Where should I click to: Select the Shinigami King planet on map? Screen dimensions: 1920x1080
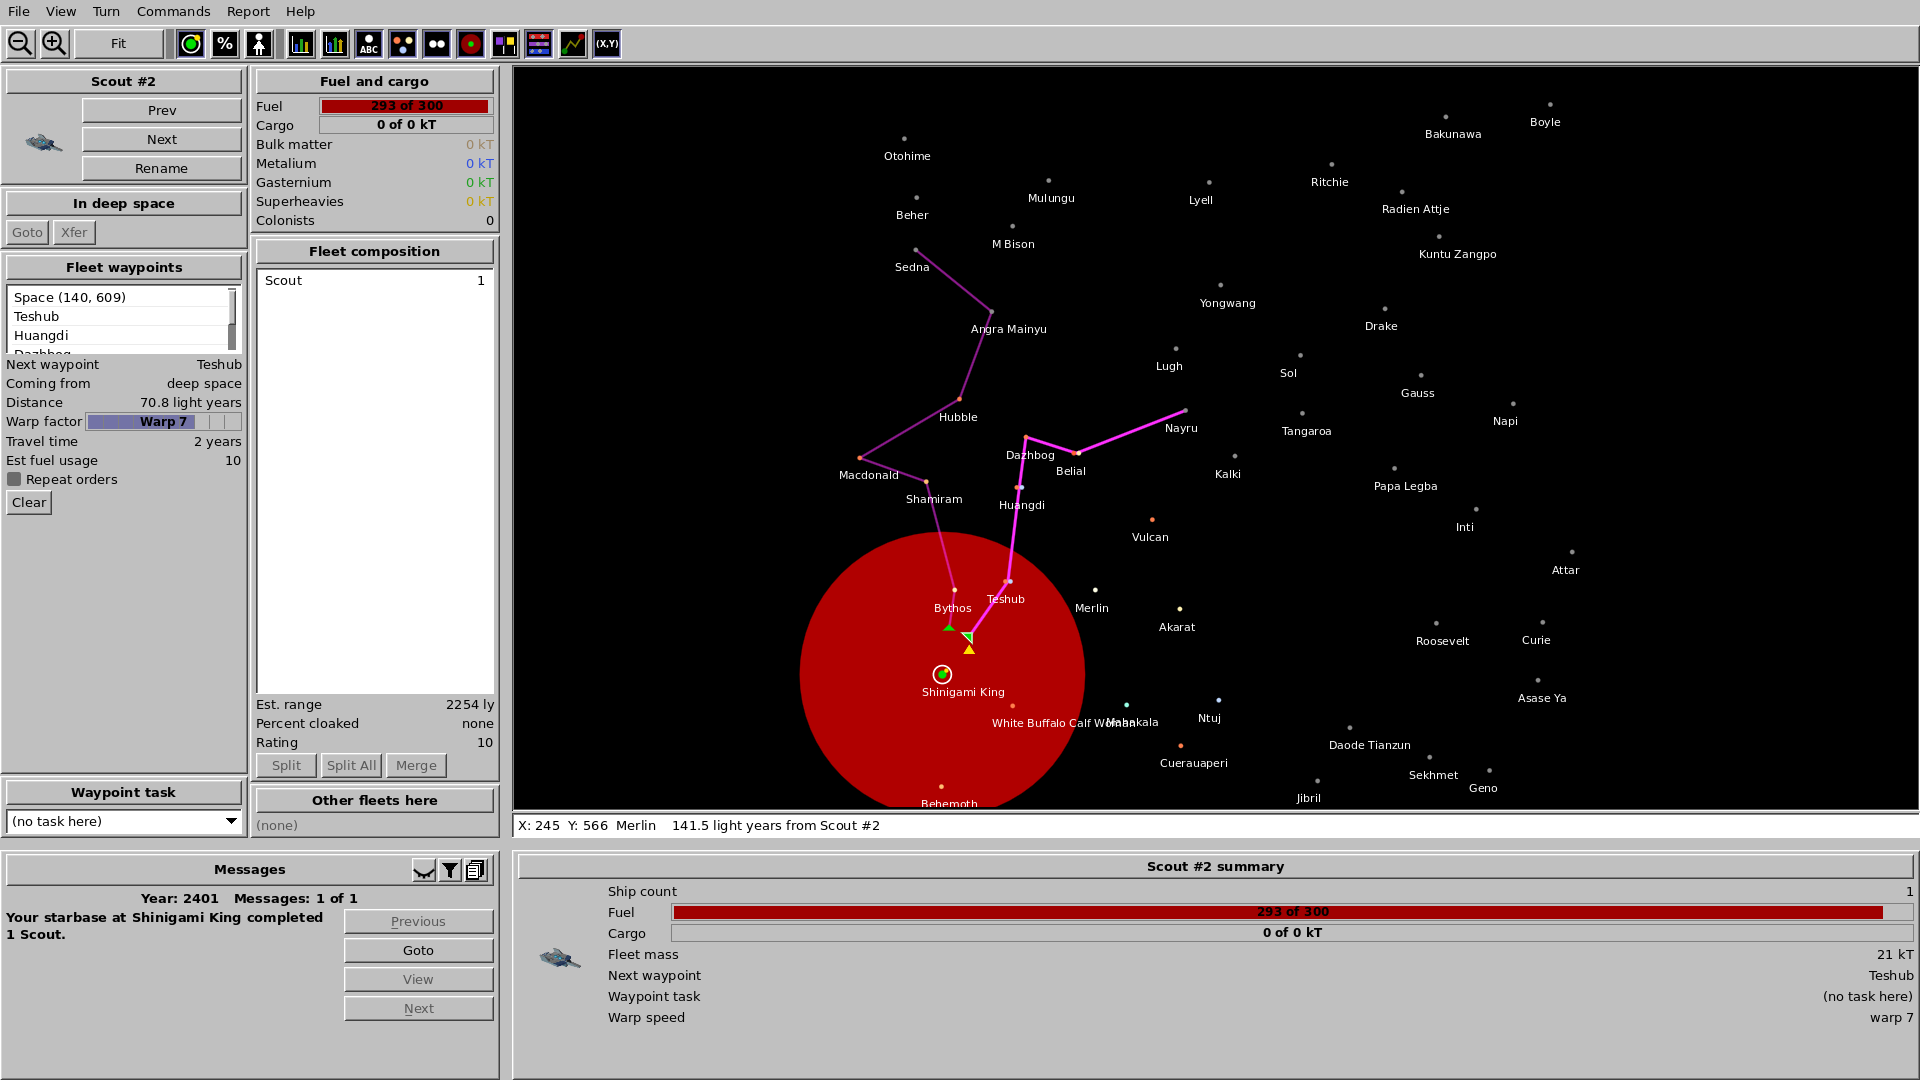point(942,674)
